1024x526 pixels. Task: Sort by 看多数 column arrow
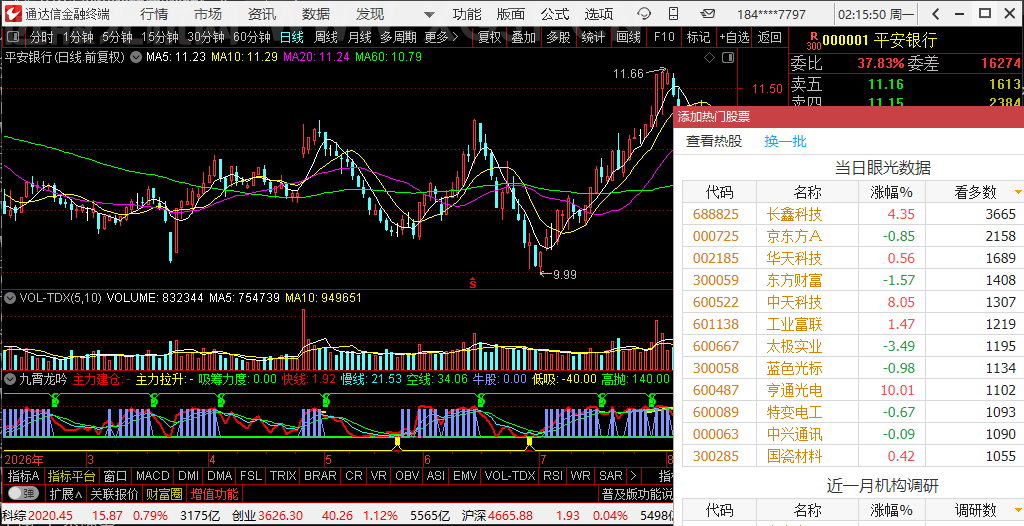point(1017,192)
